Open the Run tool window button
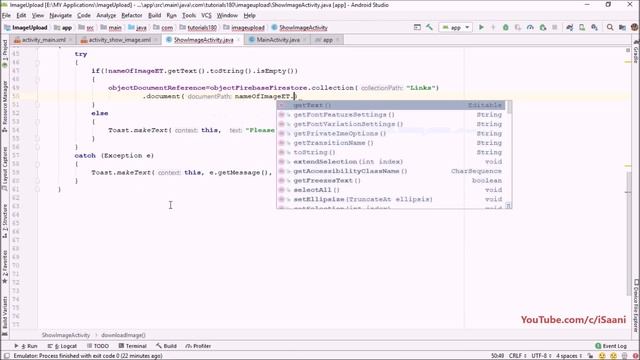640x360 pixels. tap(26, 346)
